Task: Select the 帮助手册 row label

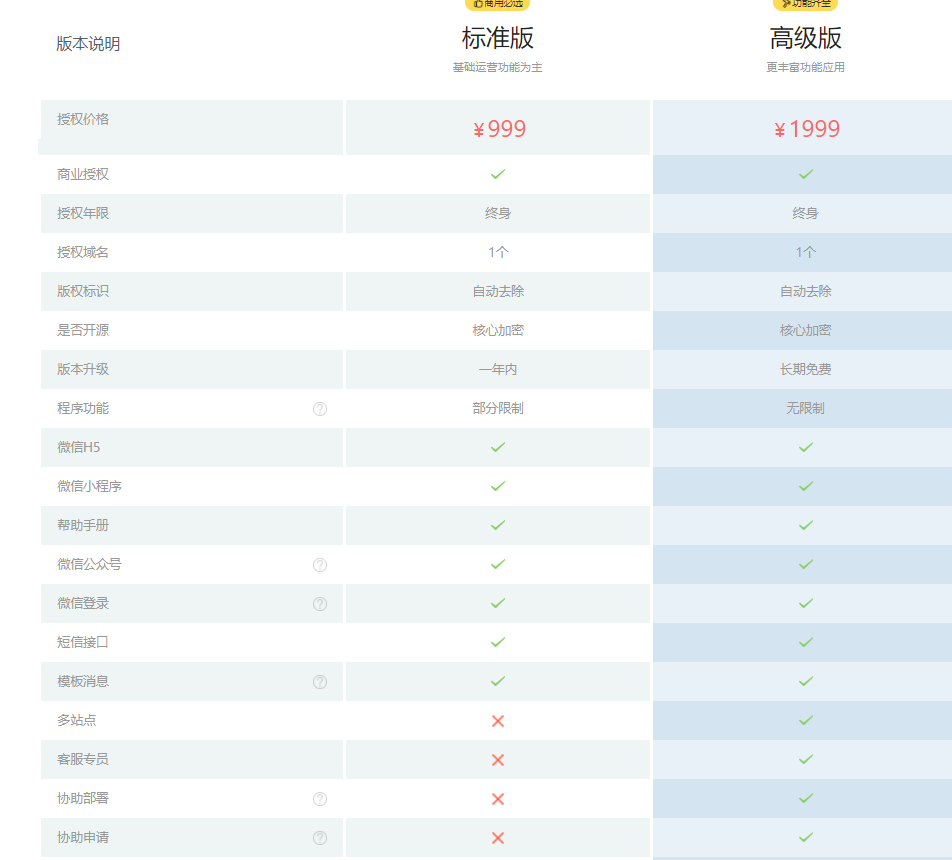Action: pyautogui.click(x=83, y=525)
